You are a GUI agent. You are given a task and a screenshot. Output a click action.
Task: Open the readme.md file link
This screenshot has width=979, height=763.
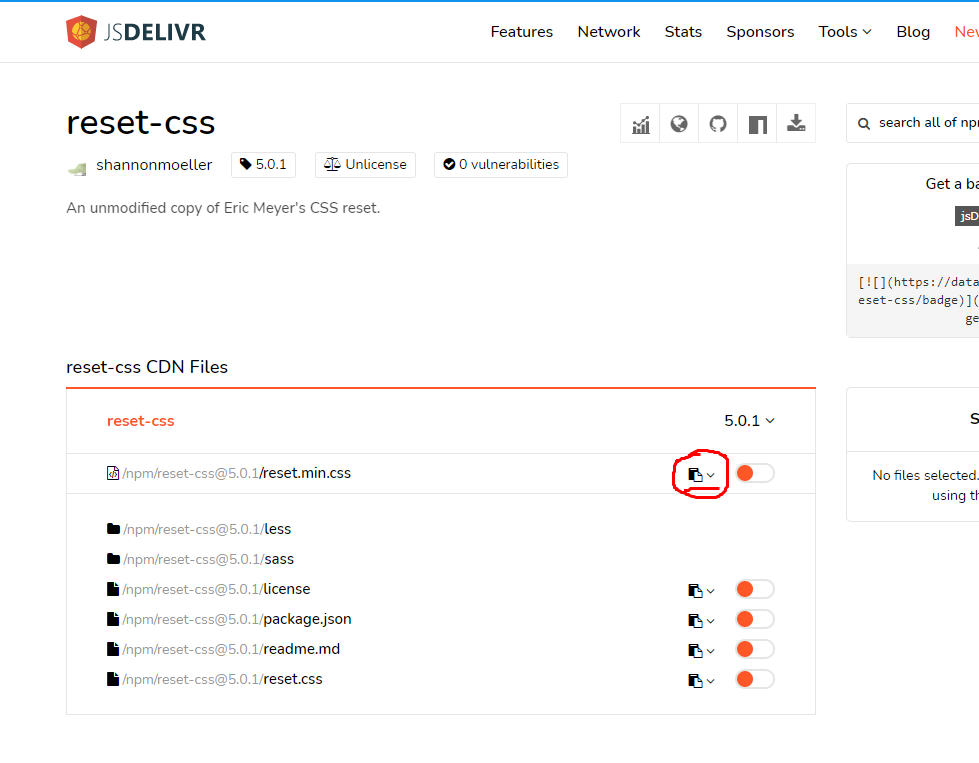click(231, 649)
